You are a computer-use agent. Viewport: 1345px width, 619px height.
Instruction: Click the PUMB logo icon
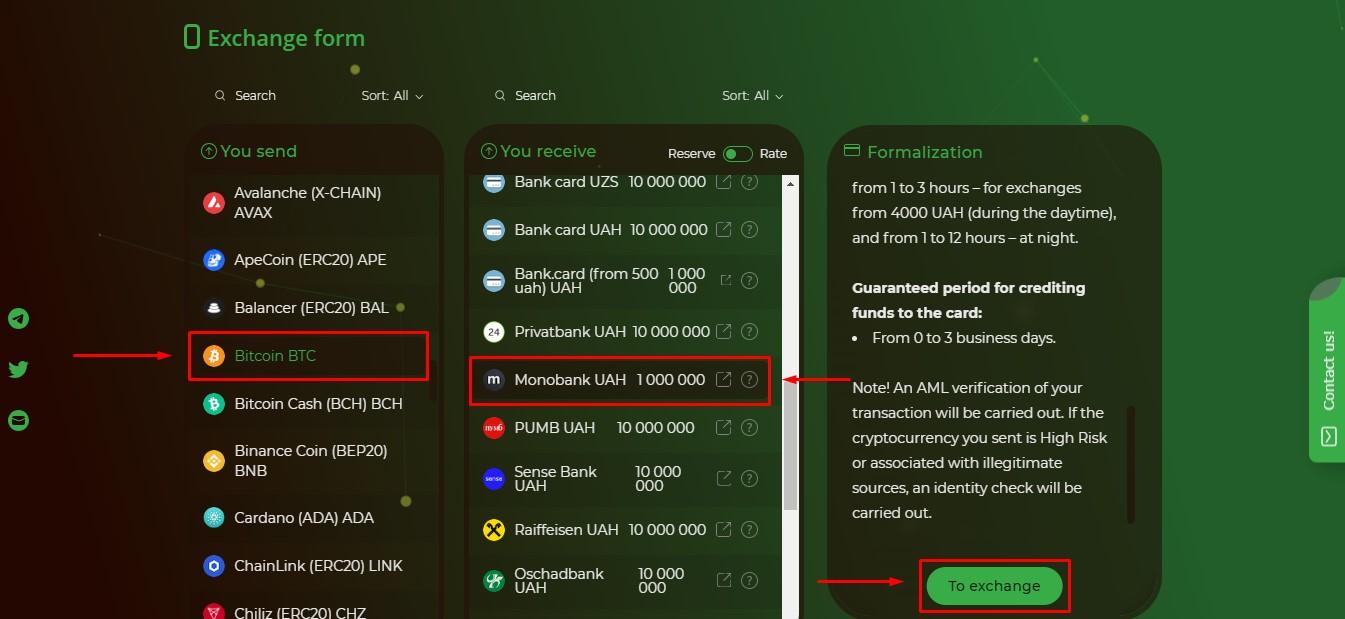click(494, 428)
